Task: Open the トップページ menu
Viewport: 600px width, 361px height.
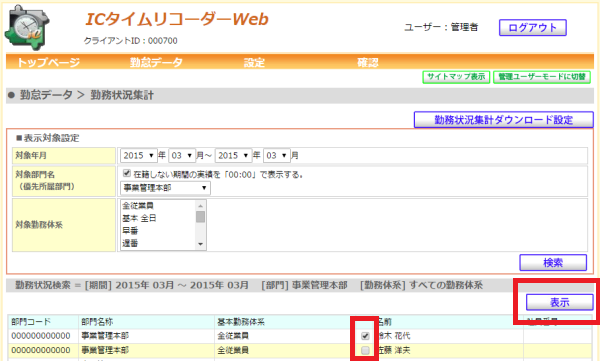Action: tap(48, 62)
